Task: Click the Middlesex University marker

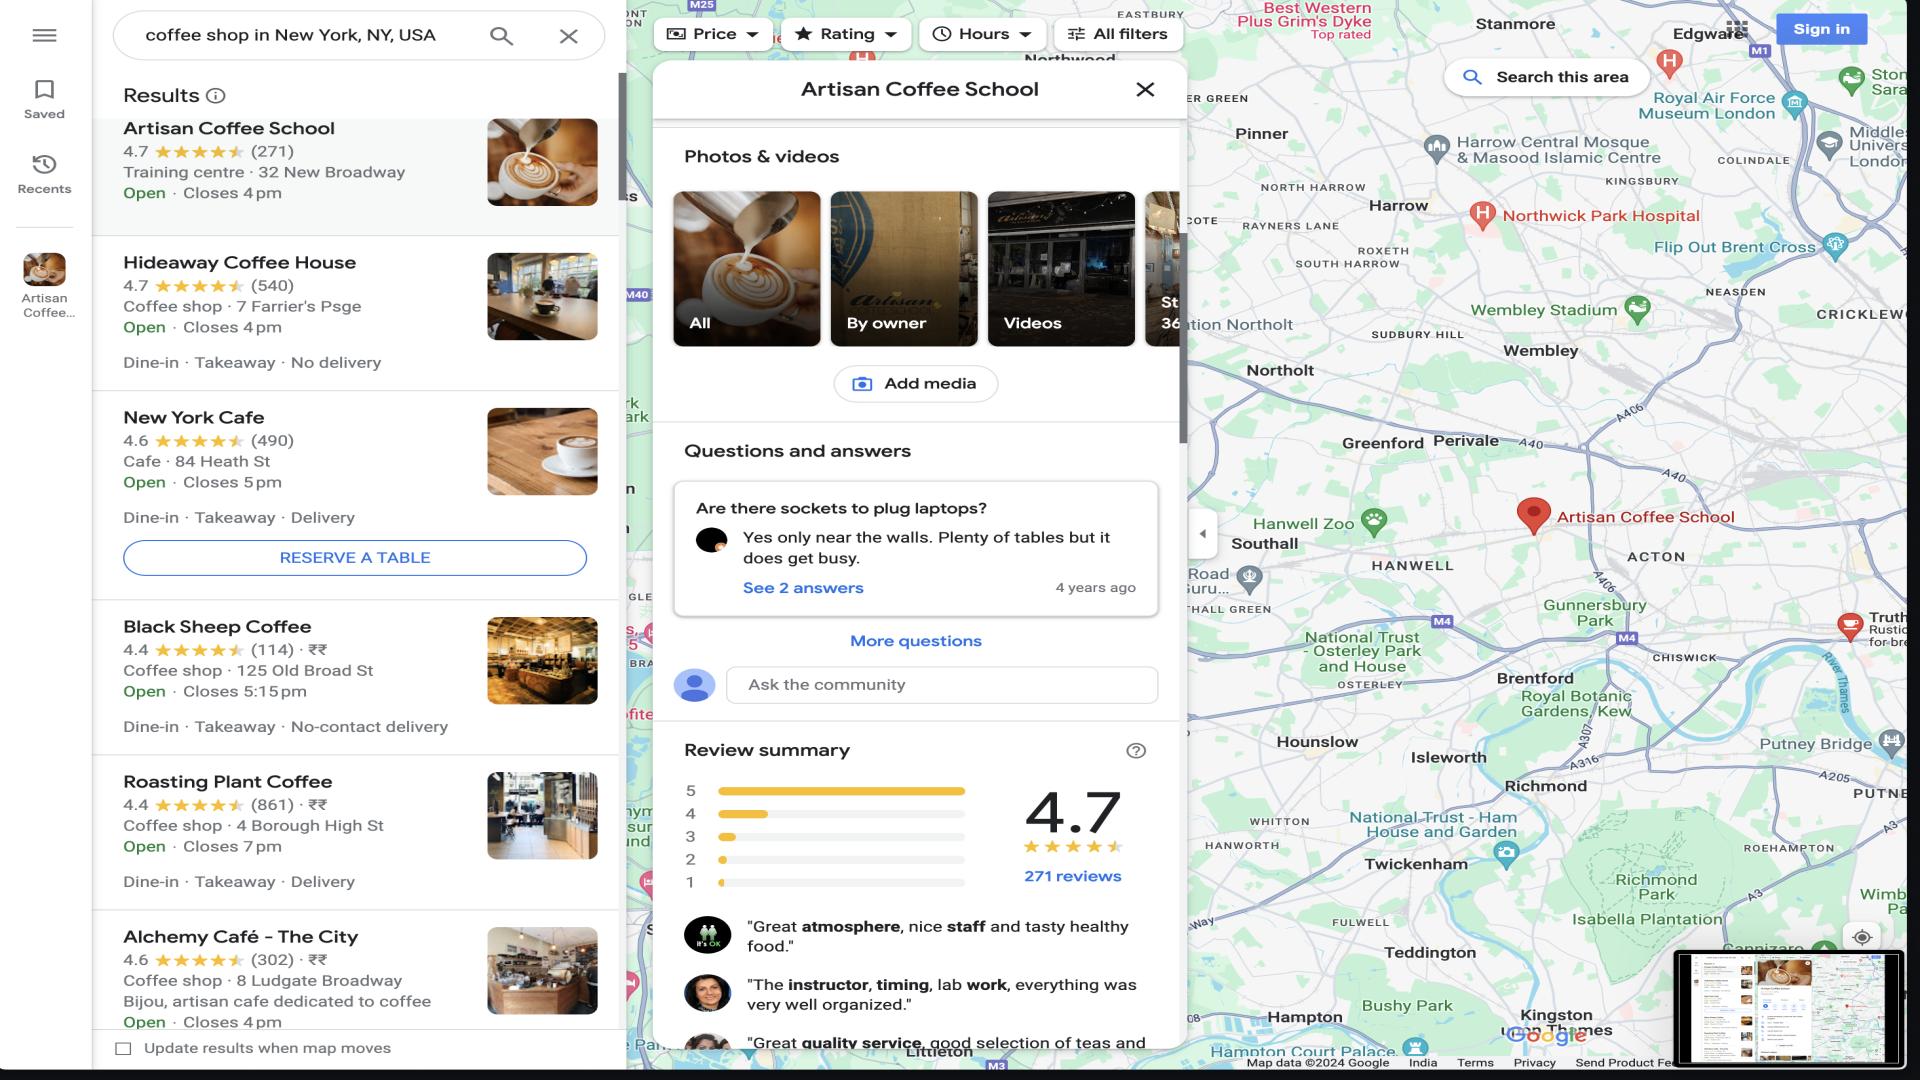Action: [1829, 145]
